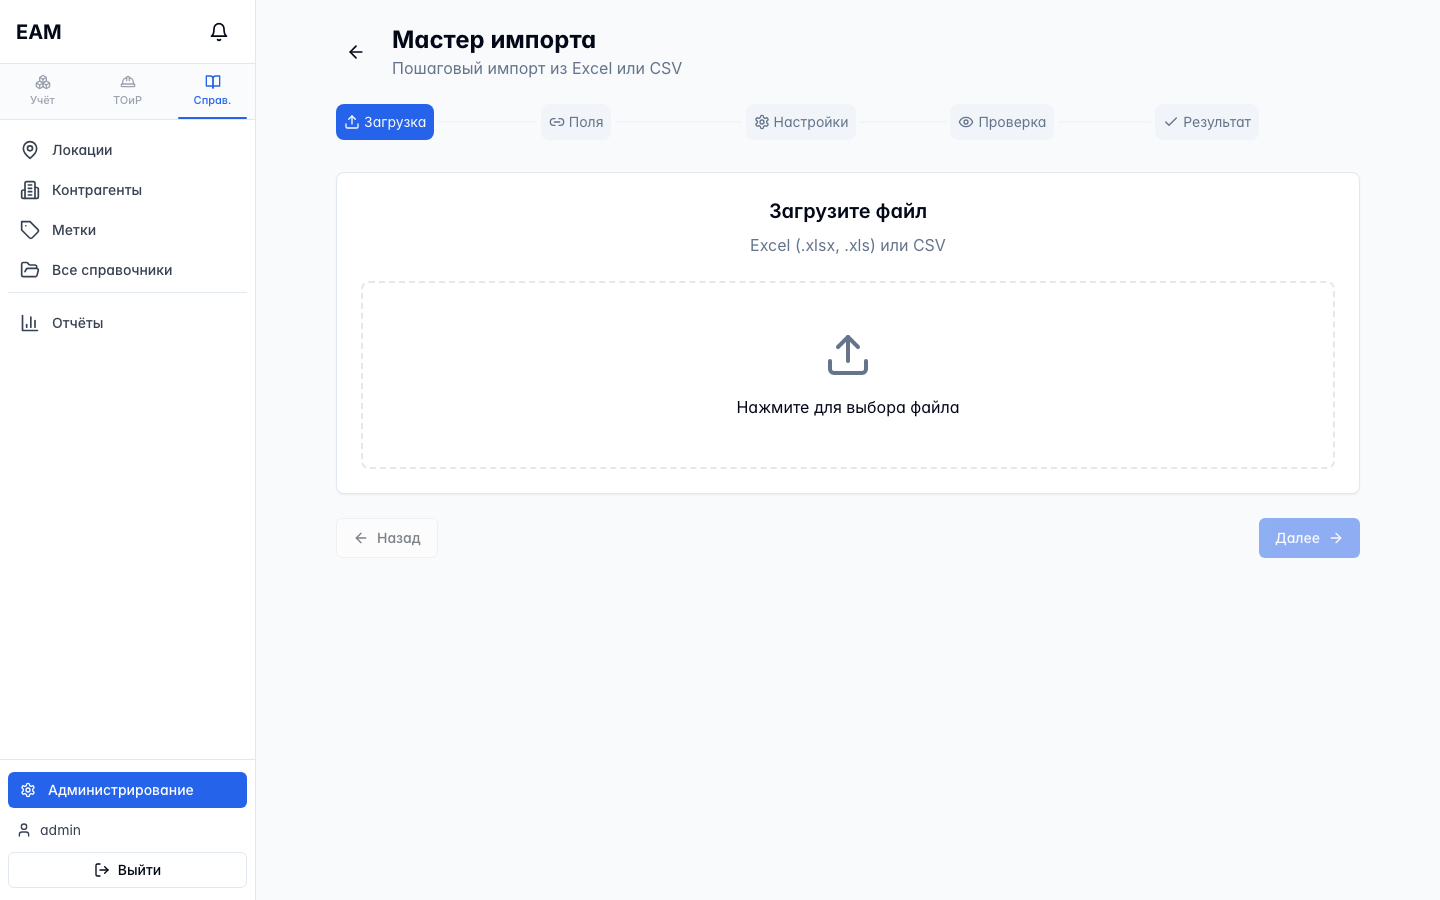Click 'Нажмите для выбора файла' text
This screenshot has height=900, width=1440.
848,407
